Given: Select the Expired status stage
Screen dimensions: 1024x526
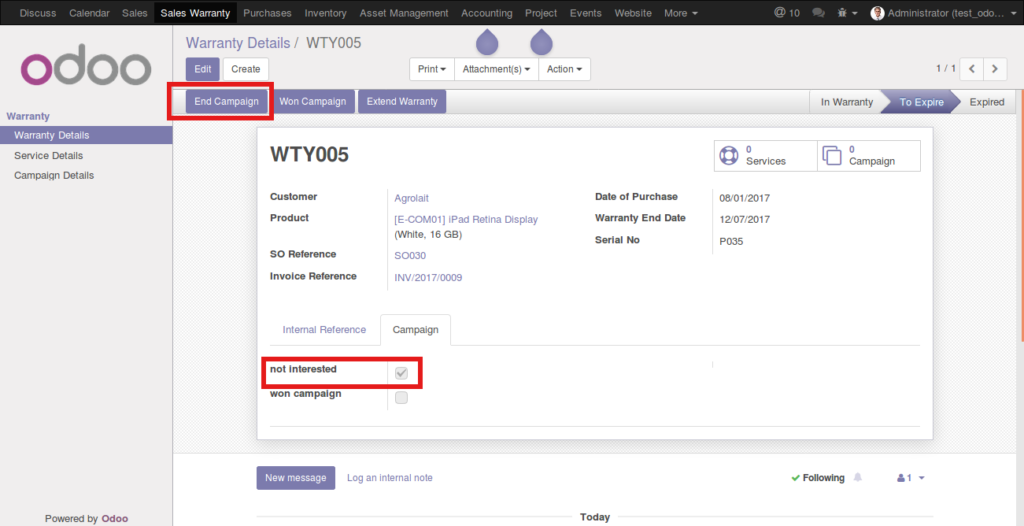Looking at the screenshot, I should [987, 102].
